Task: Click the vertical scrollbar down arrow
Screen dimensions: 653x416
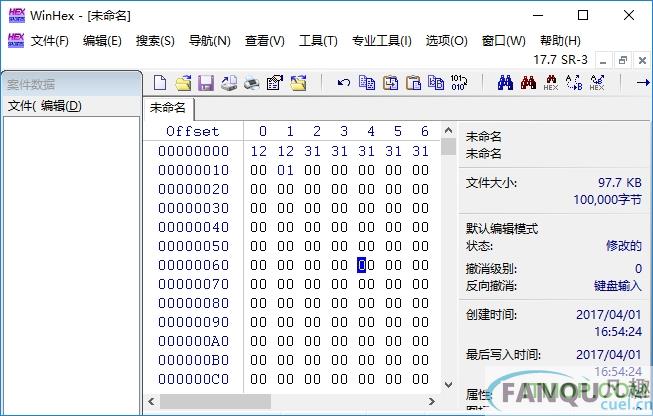Action: pos(449,384)
